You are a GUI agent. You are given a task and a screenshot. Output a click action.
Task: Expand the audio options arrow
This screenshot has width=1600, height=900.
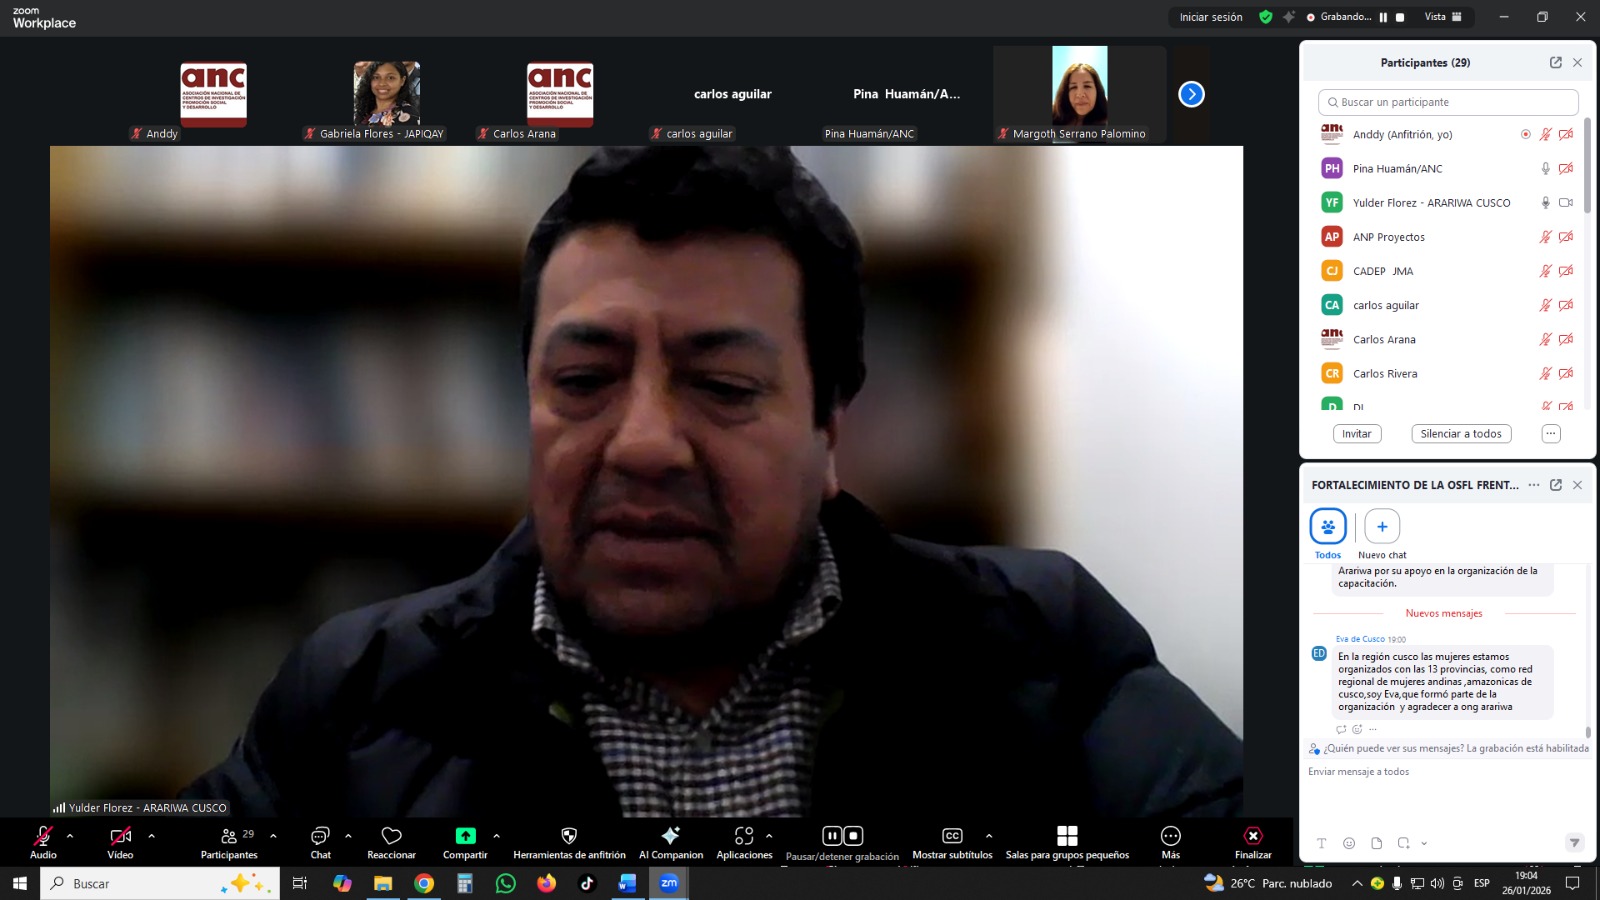point(70,836)
